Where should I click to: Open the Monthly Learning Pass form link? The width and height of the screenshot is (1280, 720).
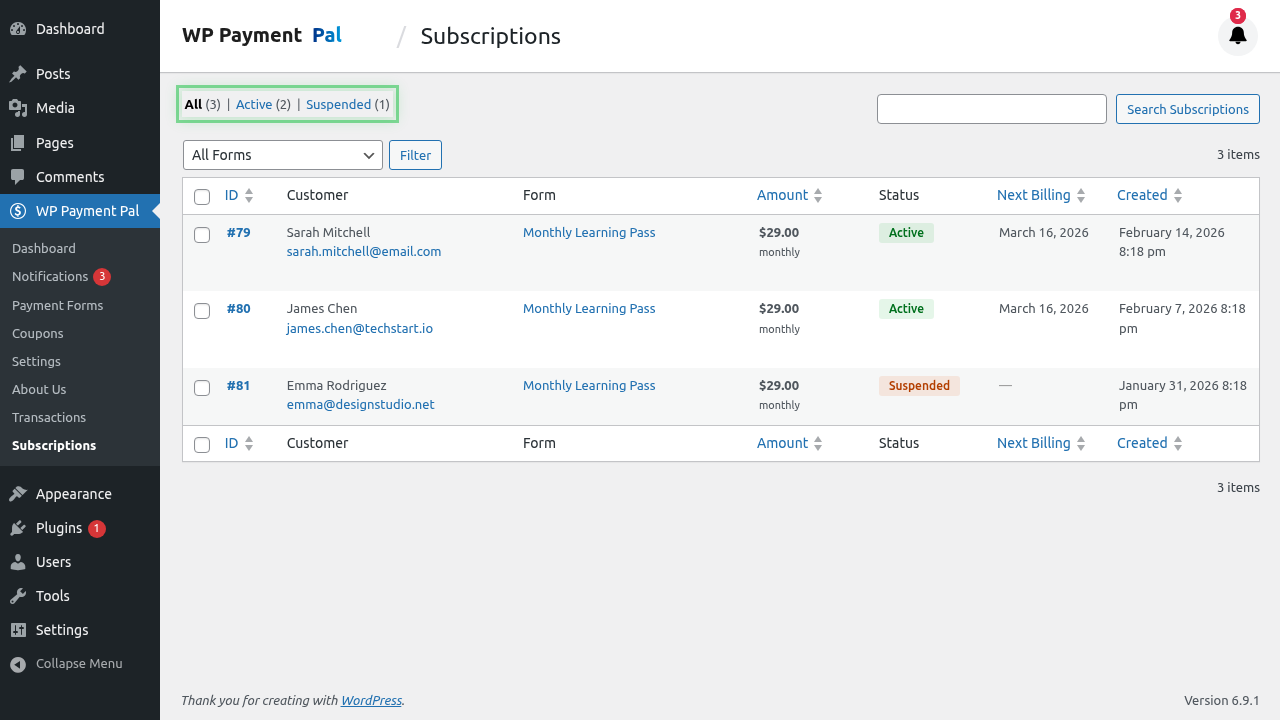pos(588,232)
